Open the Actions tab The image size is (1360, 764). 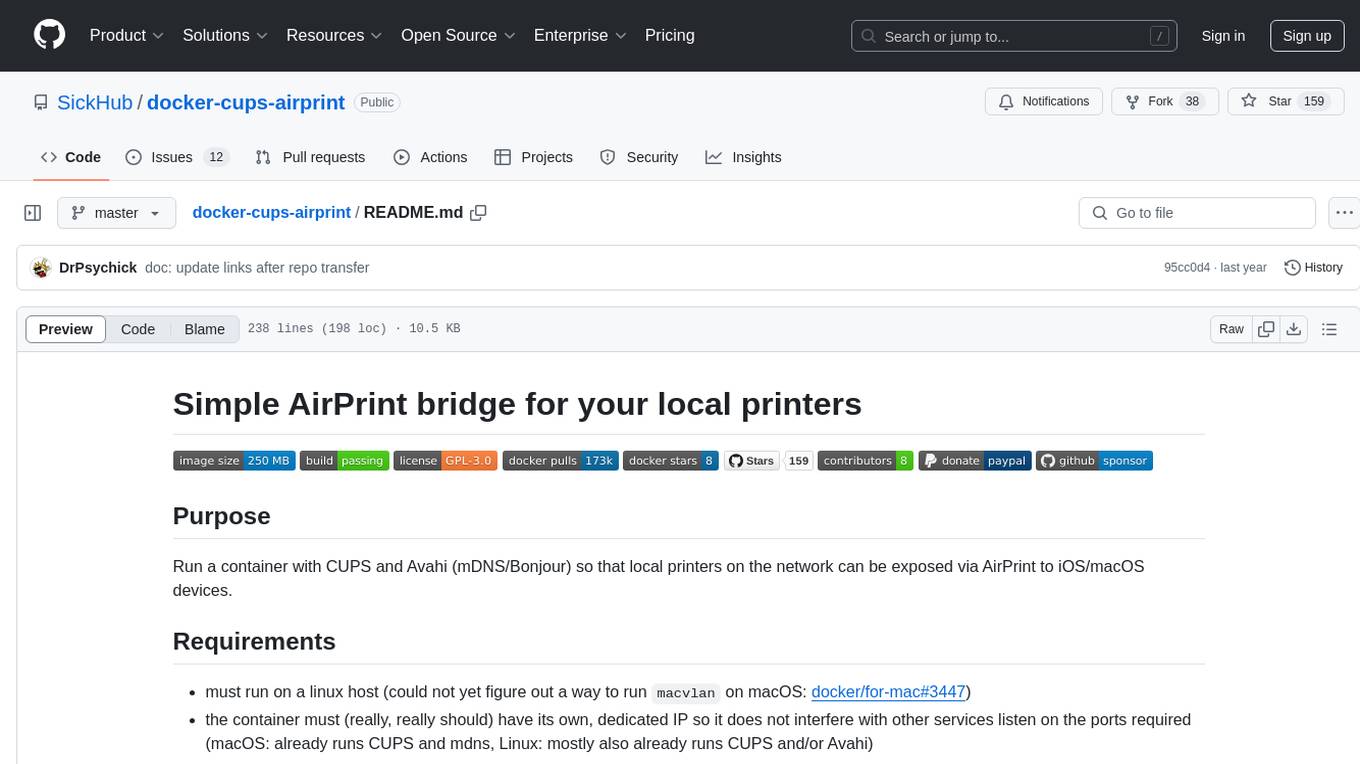pyautogui.click(x=430, y=157)
